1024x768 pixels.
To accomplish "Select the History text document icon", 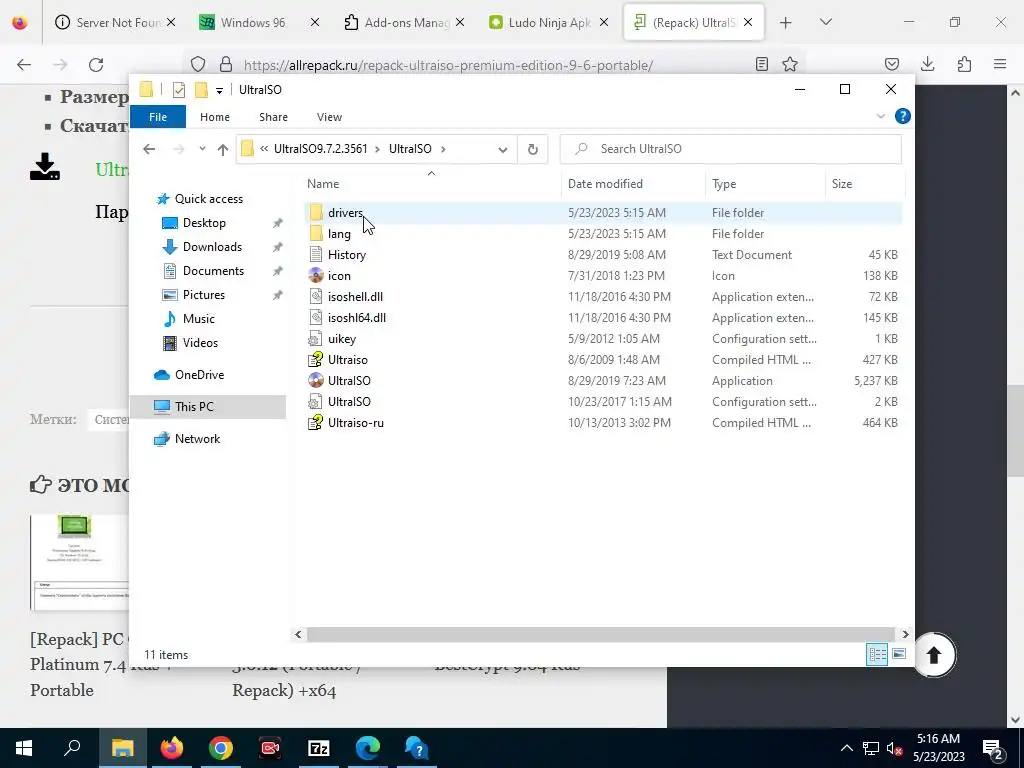I will coord(316,254).
